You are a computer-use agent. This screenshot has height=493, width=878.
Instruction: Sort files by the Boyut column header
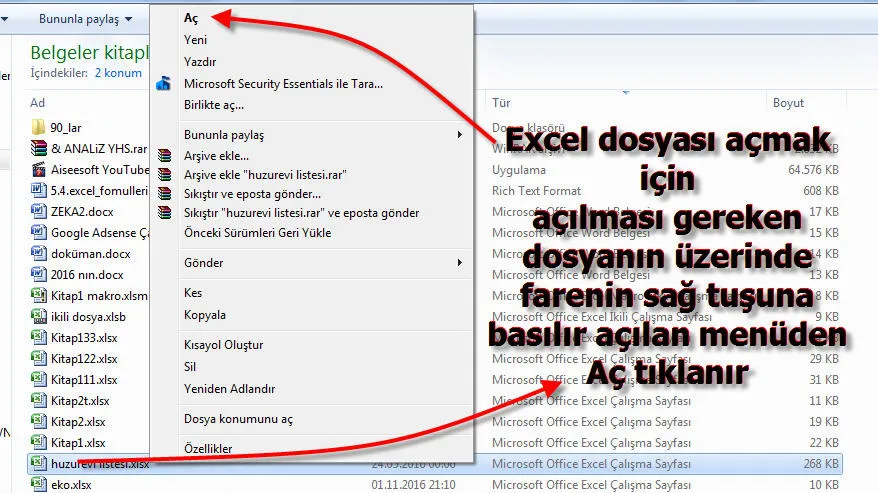point(788,103)
